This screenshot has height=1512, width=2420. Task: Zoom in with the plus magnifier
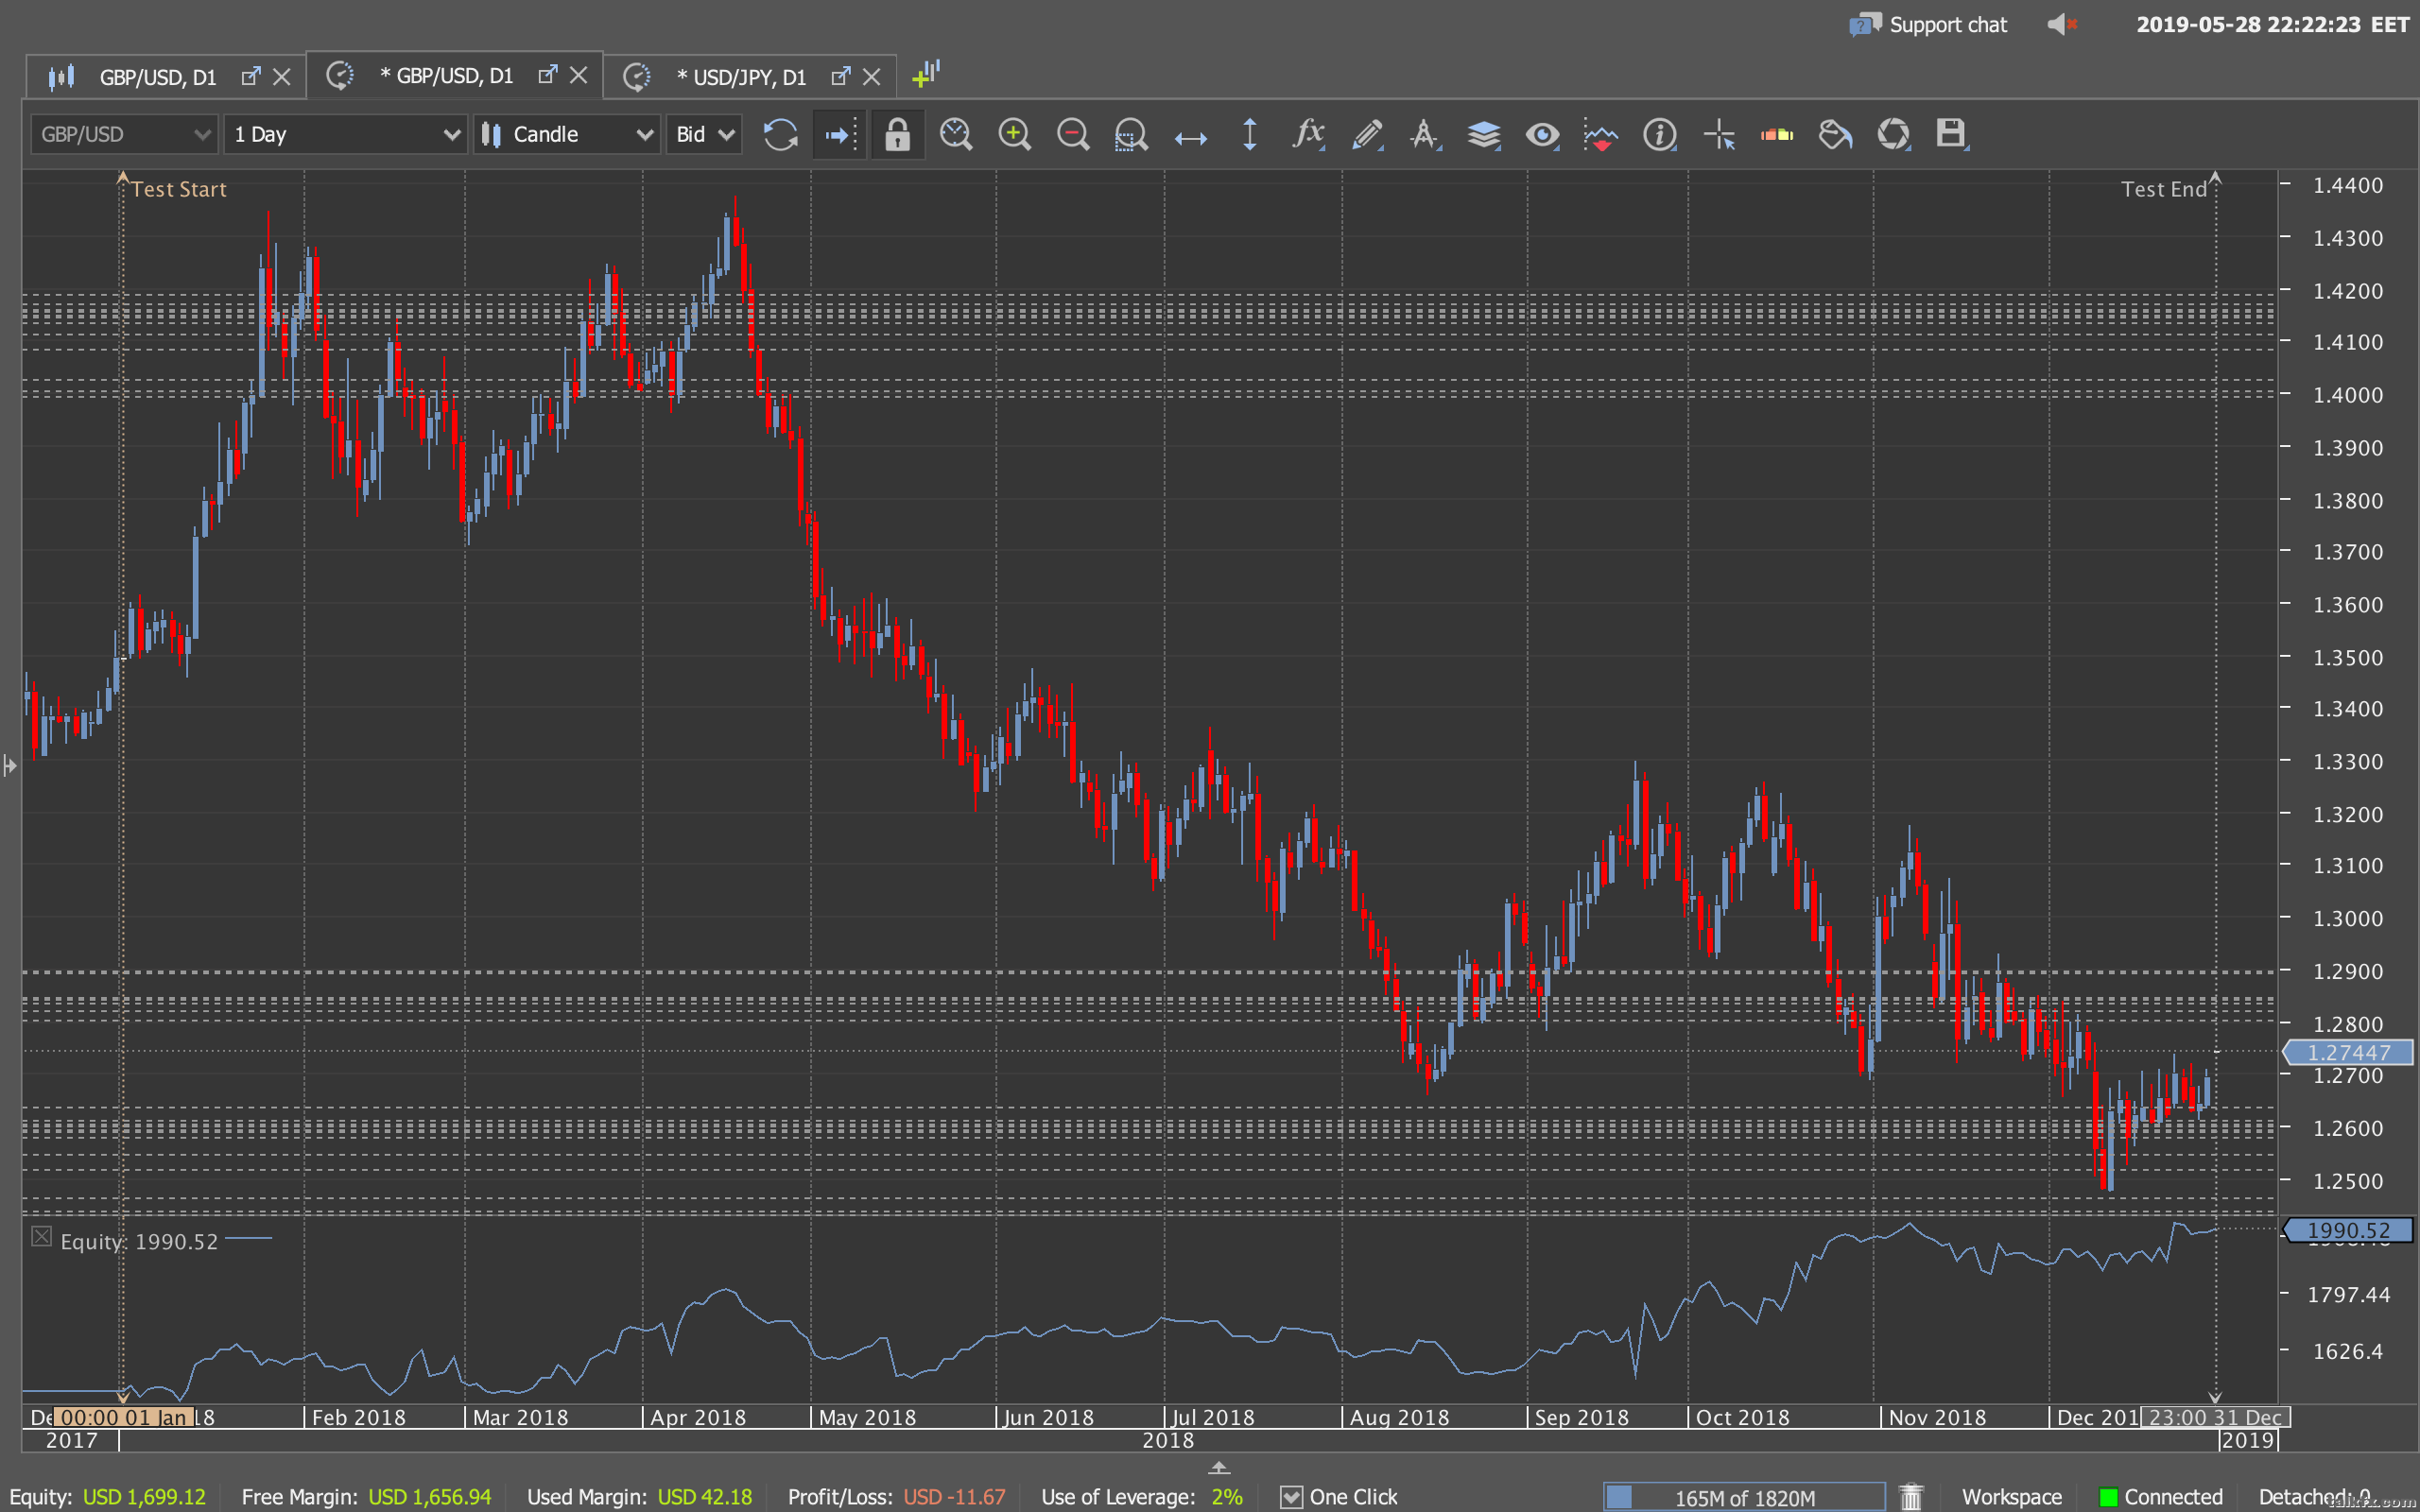[1014, 134]
